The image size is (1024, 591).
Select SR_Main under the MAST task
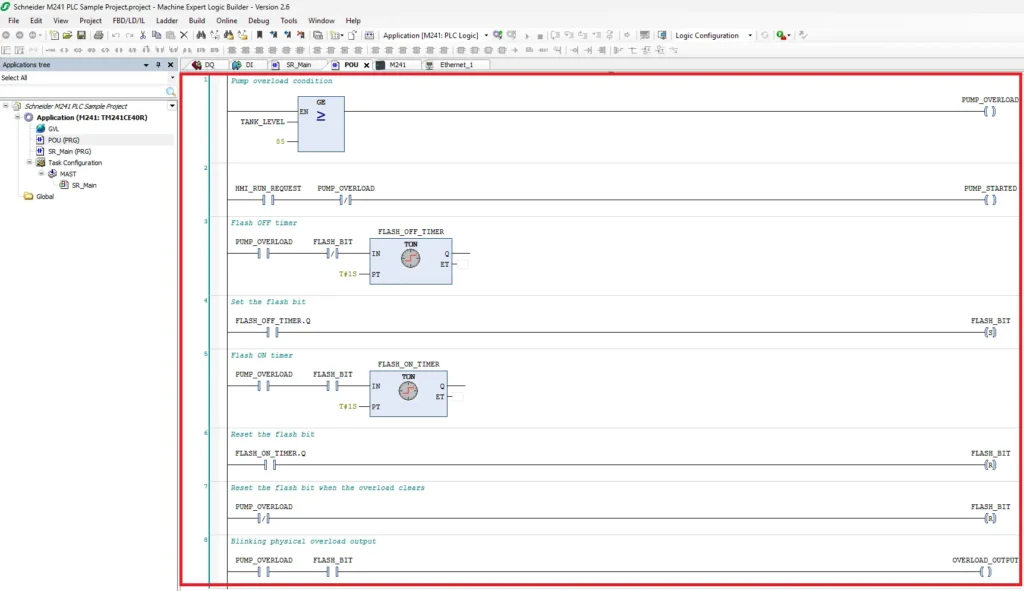click(x=84, y=185)
